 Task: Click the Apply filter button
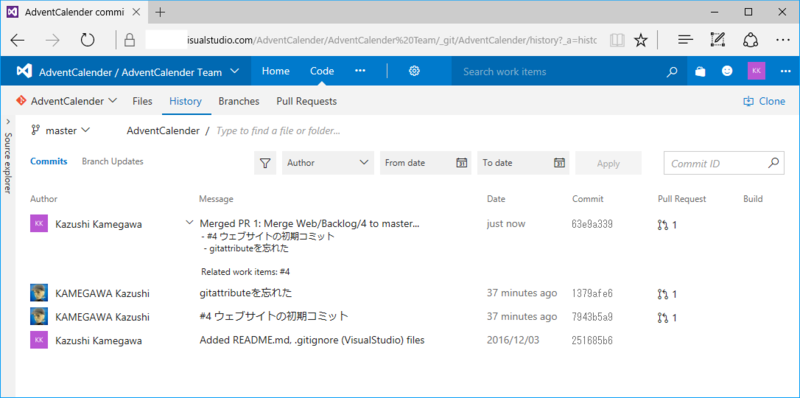coord(608,163)
